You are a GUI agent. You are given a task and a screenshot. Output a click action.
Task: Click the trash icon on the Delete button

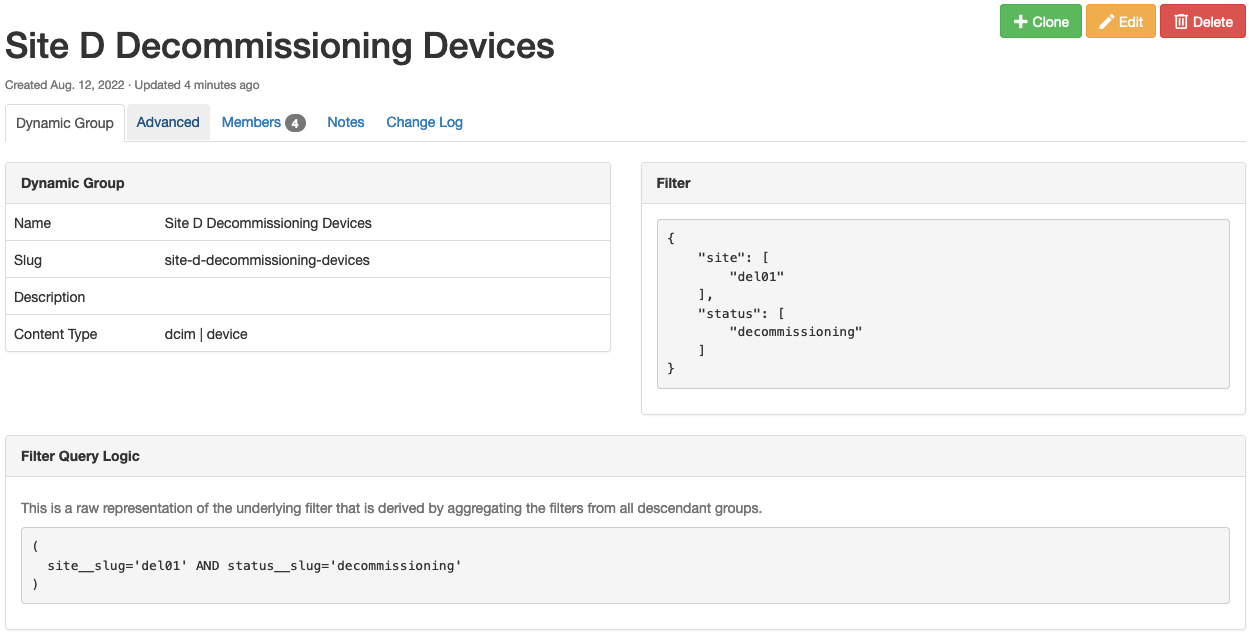pos(1181,22)
